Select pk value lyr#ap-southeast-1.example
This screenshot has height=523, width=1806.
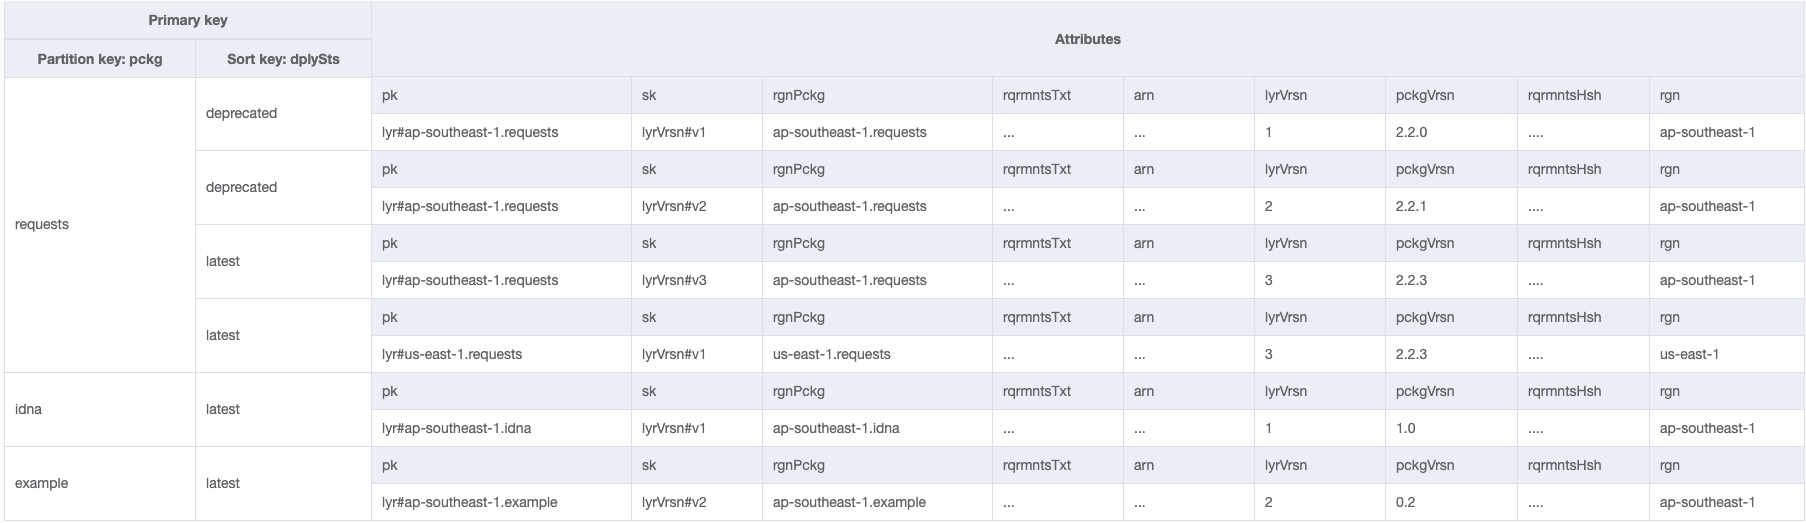pos(470,502)
